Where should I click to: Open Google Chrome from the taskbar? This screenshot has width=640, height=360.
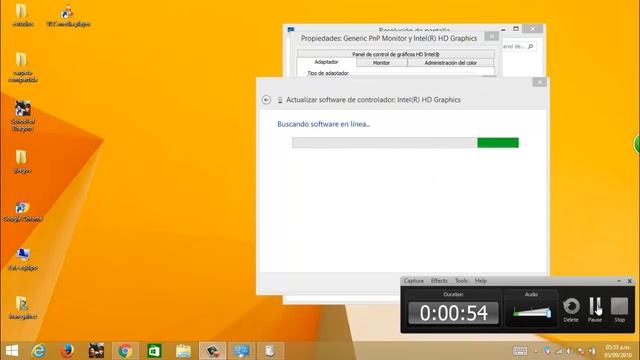click(x=125, y=351)
